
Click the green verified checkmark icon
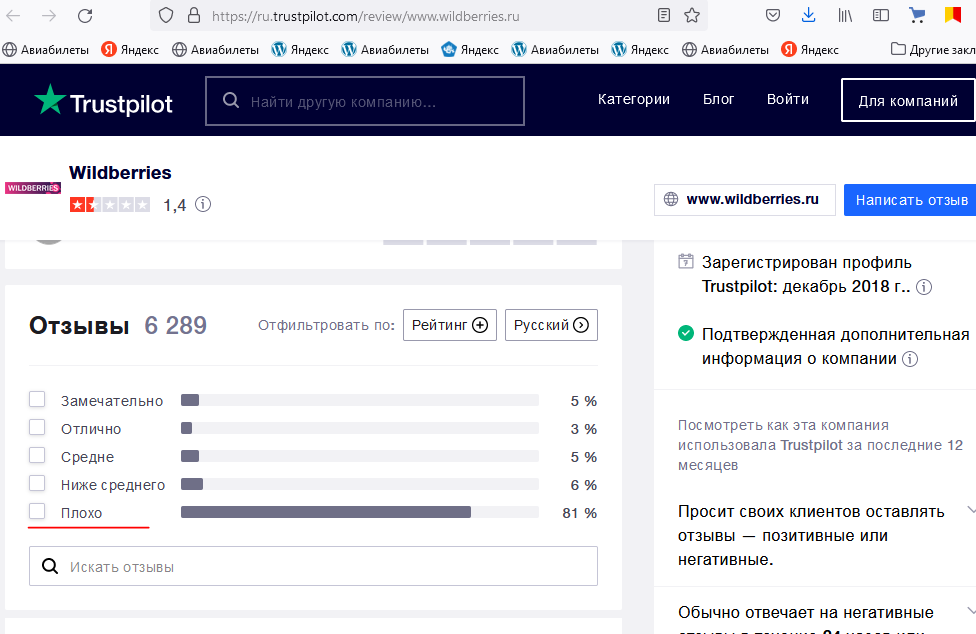pyautogui.click(x=686, y=335)
